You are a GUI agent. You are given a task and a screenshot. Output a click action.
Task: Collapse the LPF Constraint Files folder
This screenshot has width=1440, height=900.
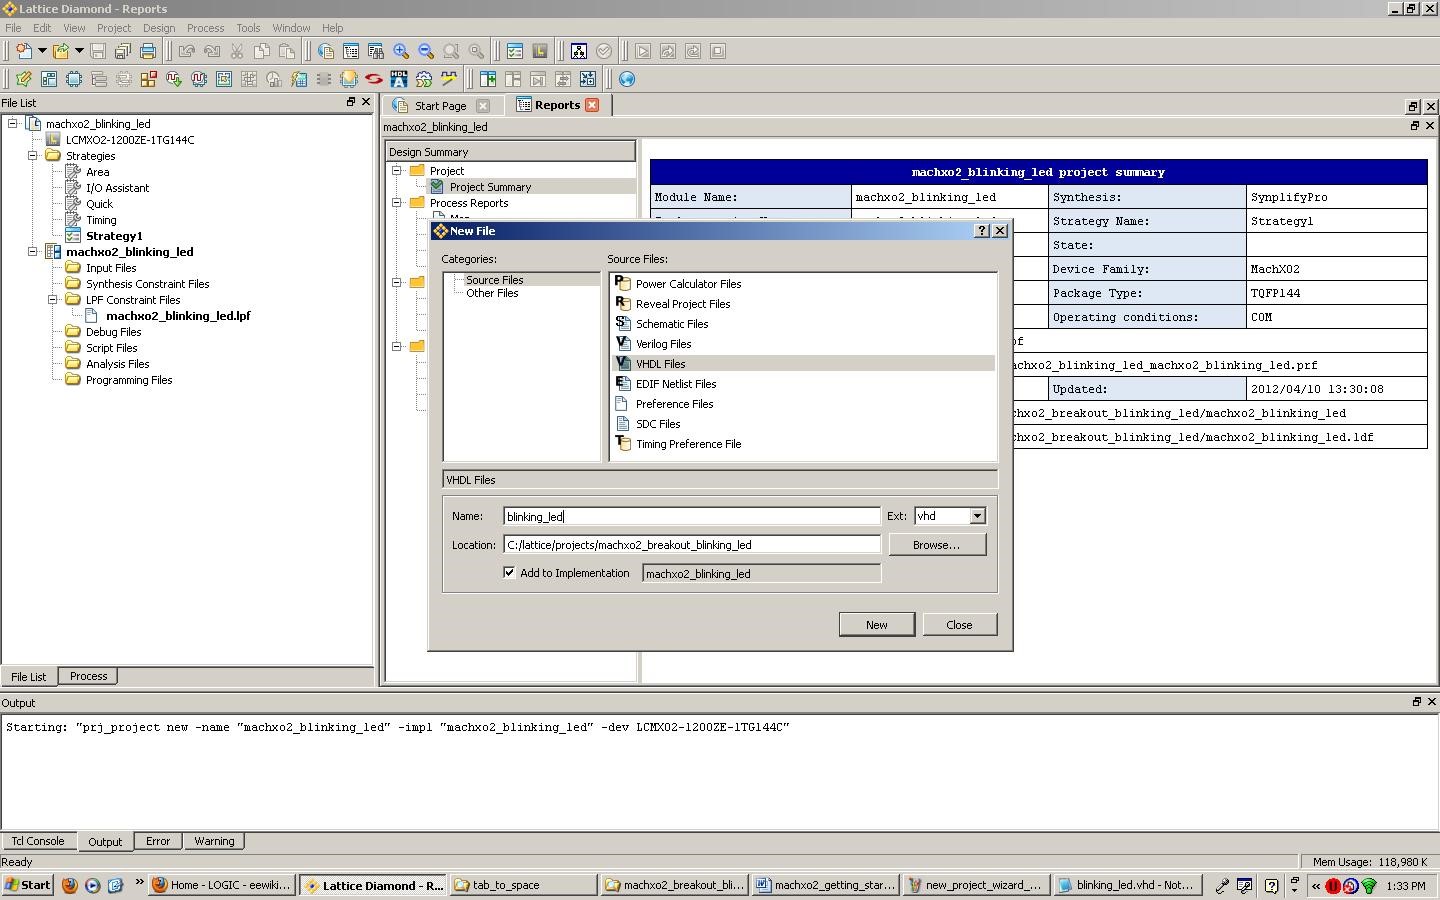pos(53,300)
